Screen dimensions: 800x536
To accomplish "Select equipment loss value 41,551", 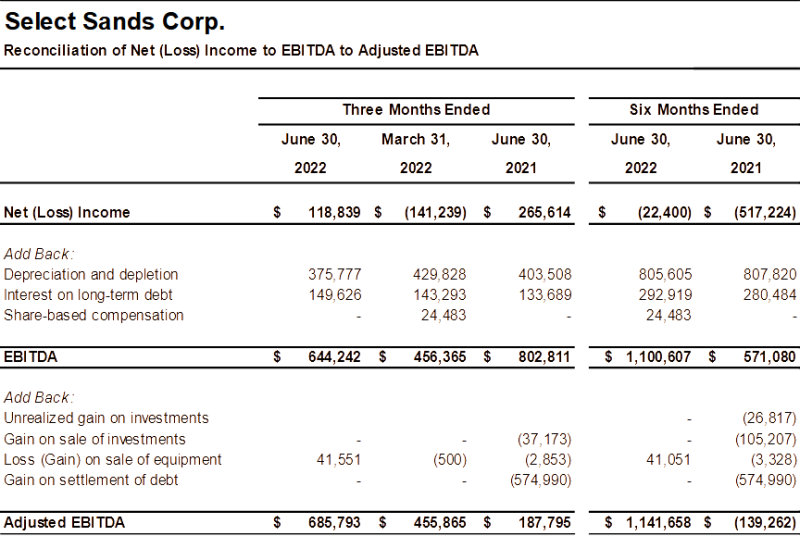I will (x=339, y=460).
